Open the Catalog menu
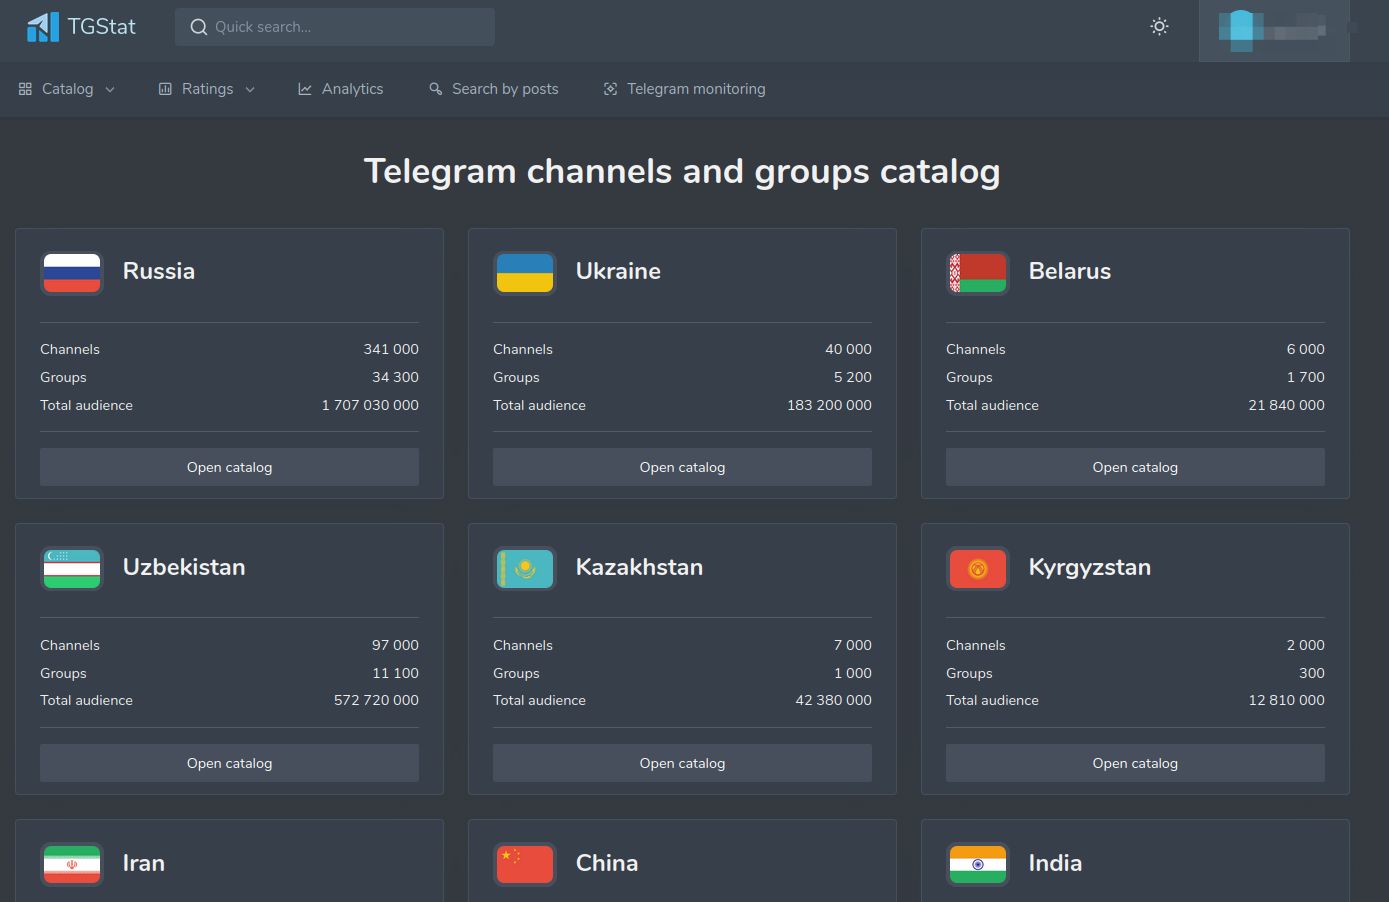1389x902 pixels. (x=67, y=89)
